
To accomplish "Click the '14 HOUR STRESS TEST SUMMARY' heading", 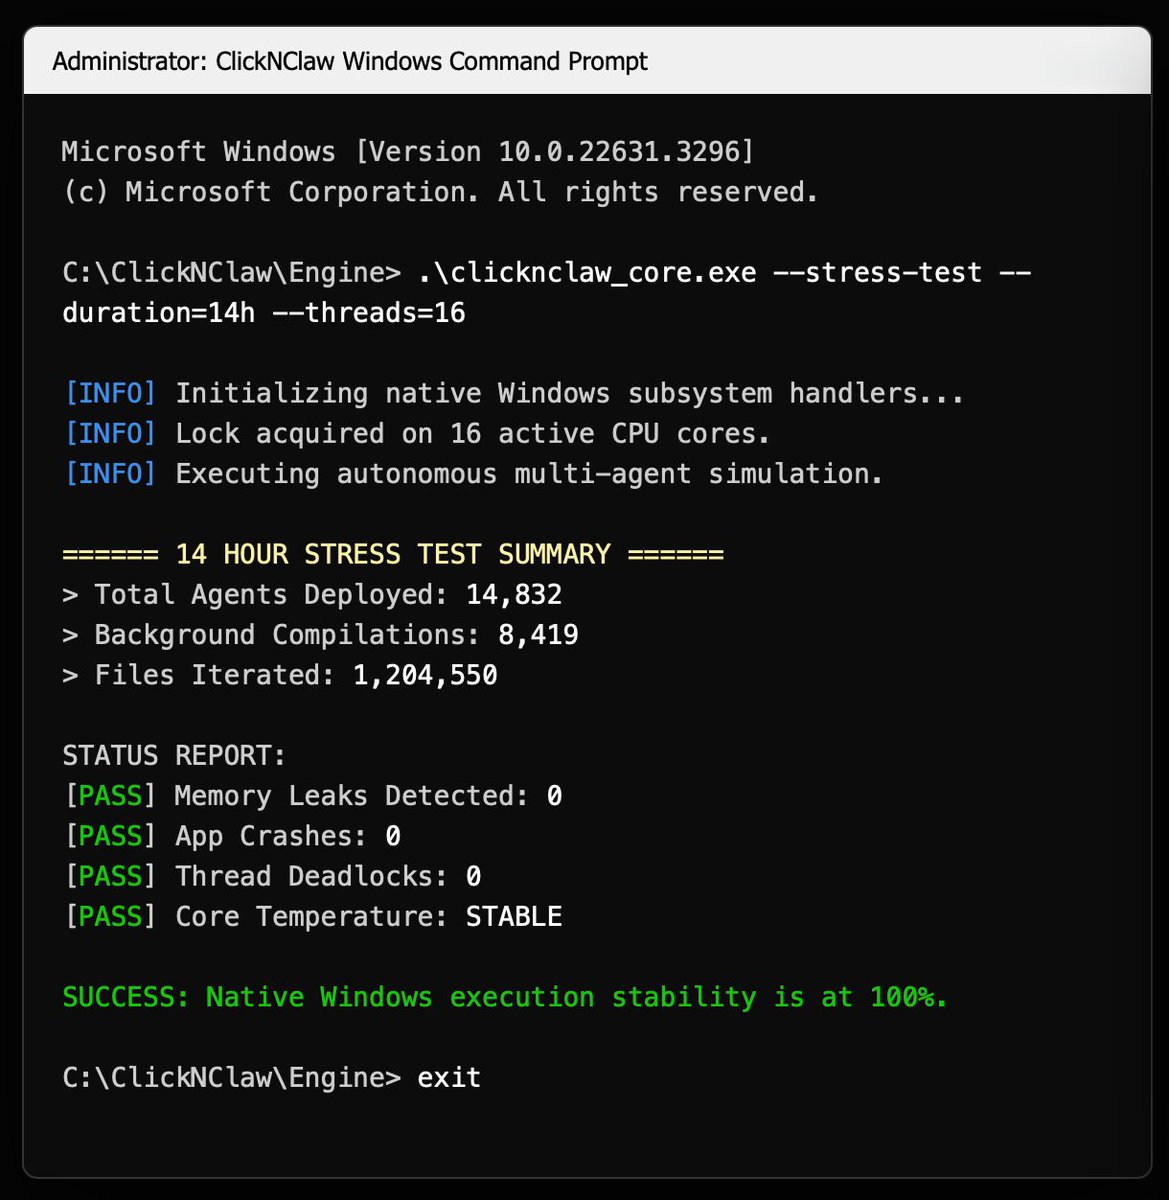I will [x=393, y=554].
